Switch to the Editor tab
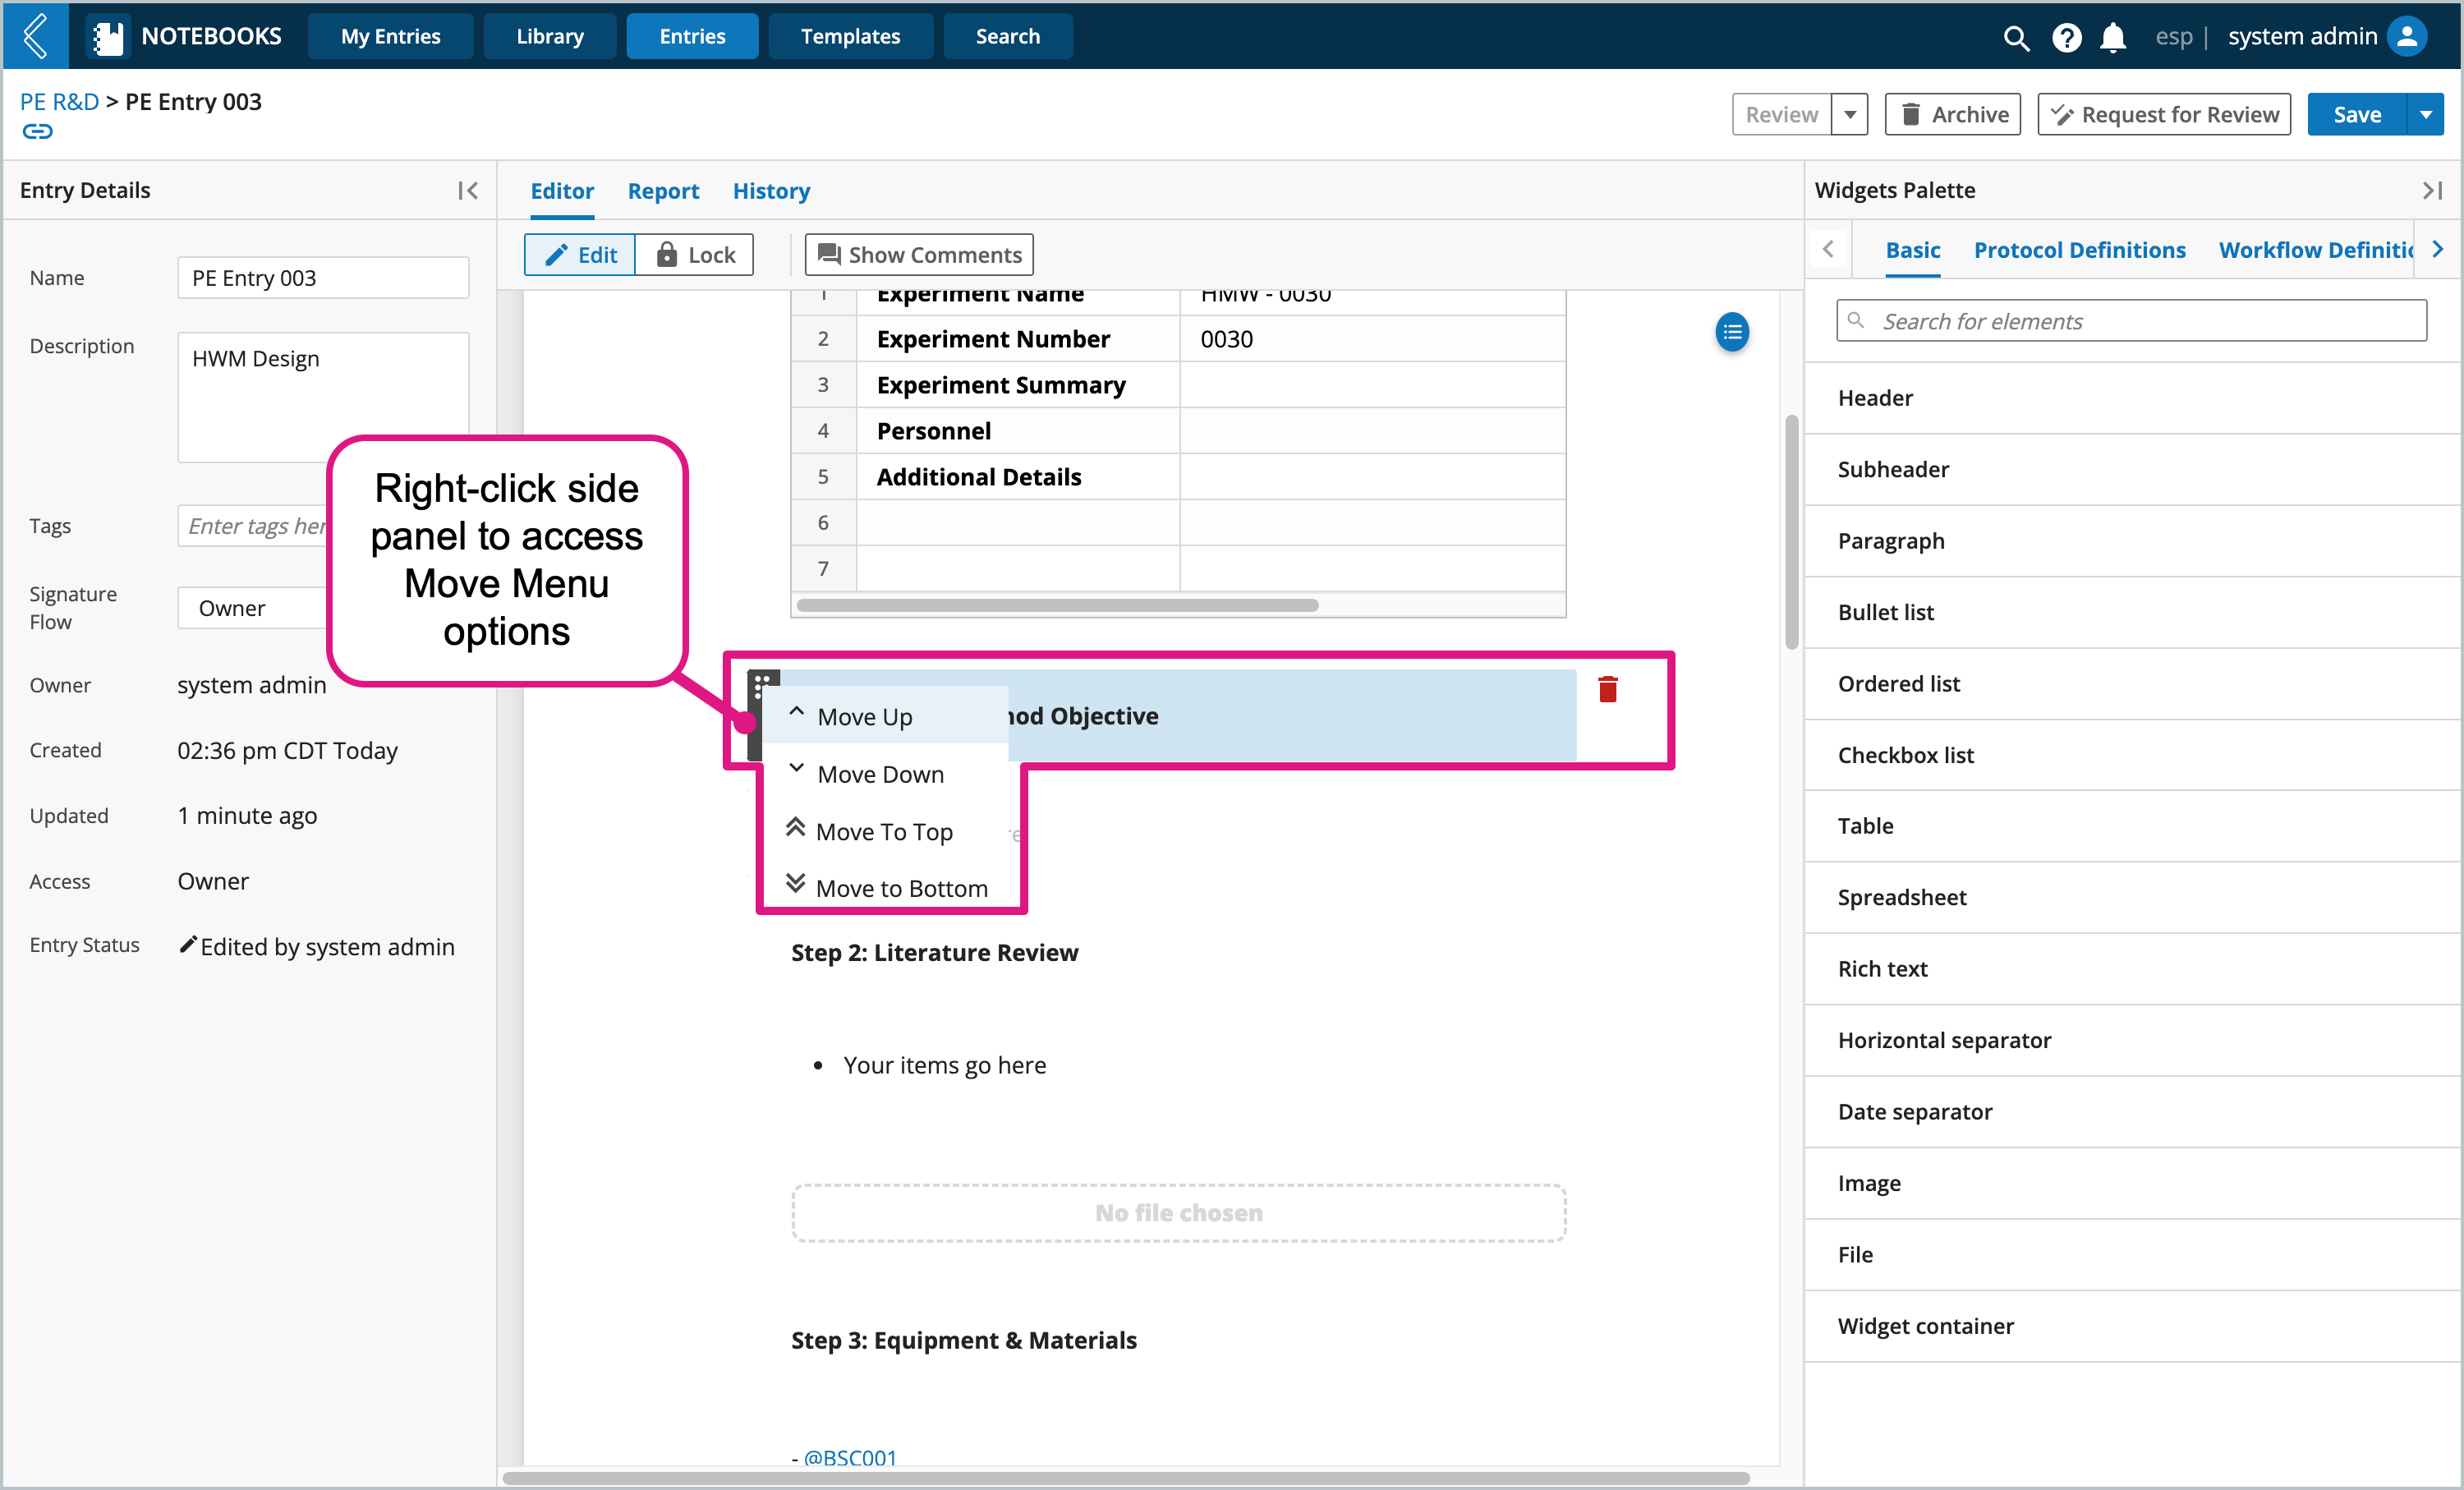This screenshot has height=1490, width=2464. click(x=562, y=191)
